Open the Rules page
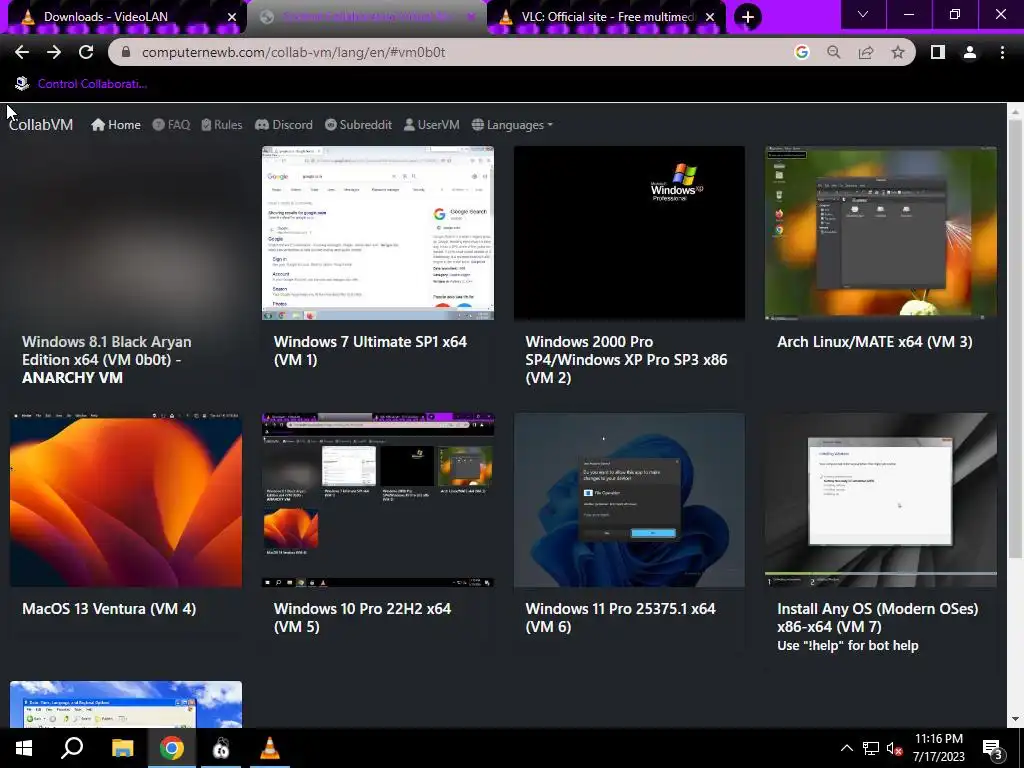Image resolution: width=1024 pixels, height=768 pixels. [222, 125]
